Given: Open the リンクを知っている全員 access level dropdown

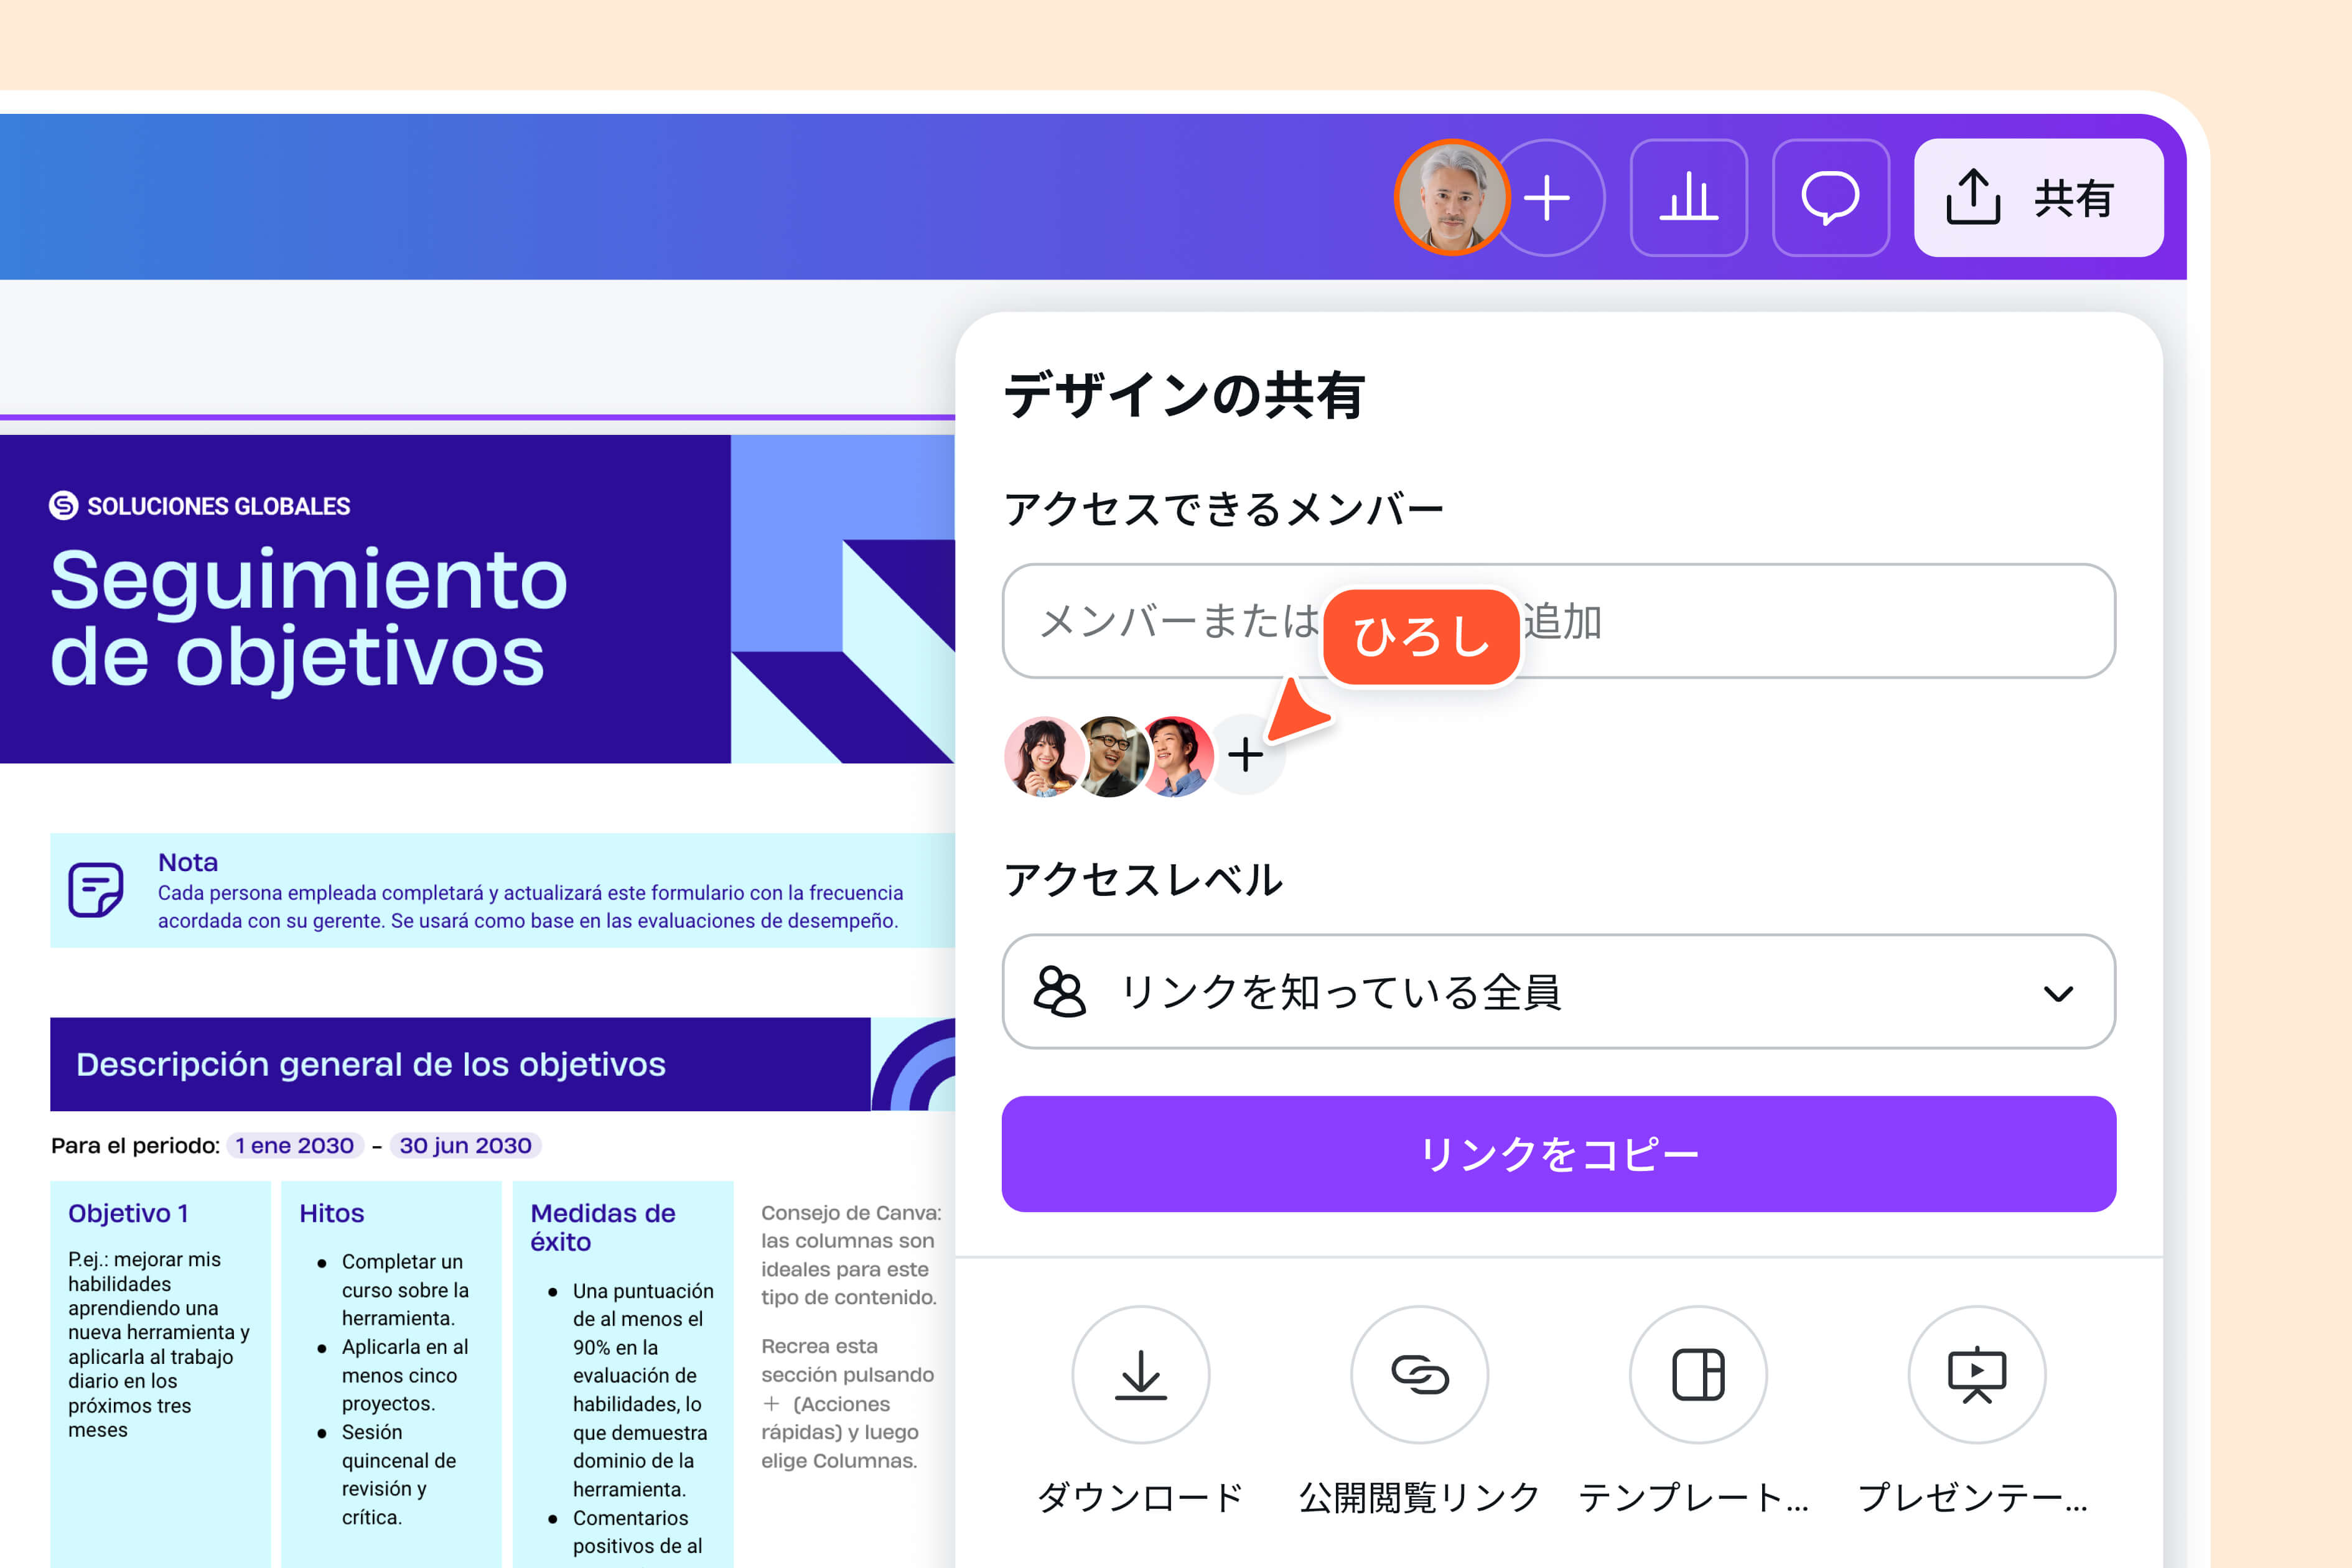Looking at the screenshot, I should (1558, 992).
